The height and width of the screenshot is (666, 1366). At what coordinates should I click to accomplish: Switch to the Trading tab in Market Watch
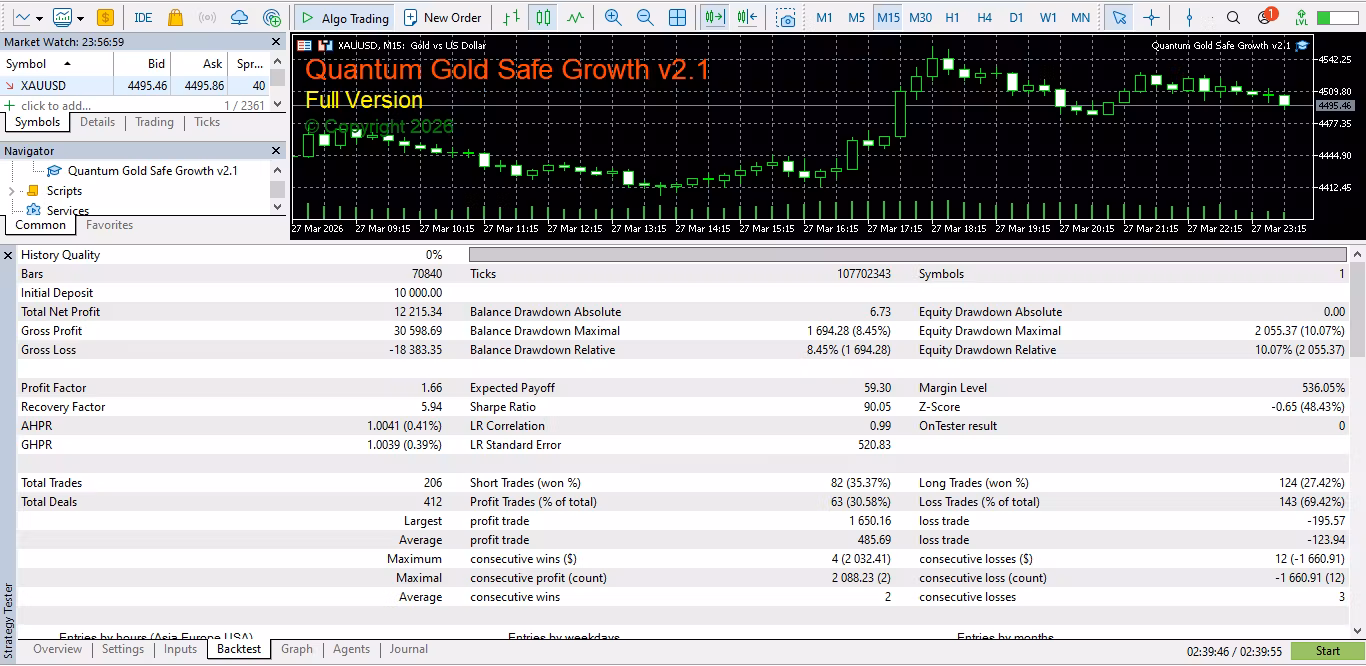(154, 122)
